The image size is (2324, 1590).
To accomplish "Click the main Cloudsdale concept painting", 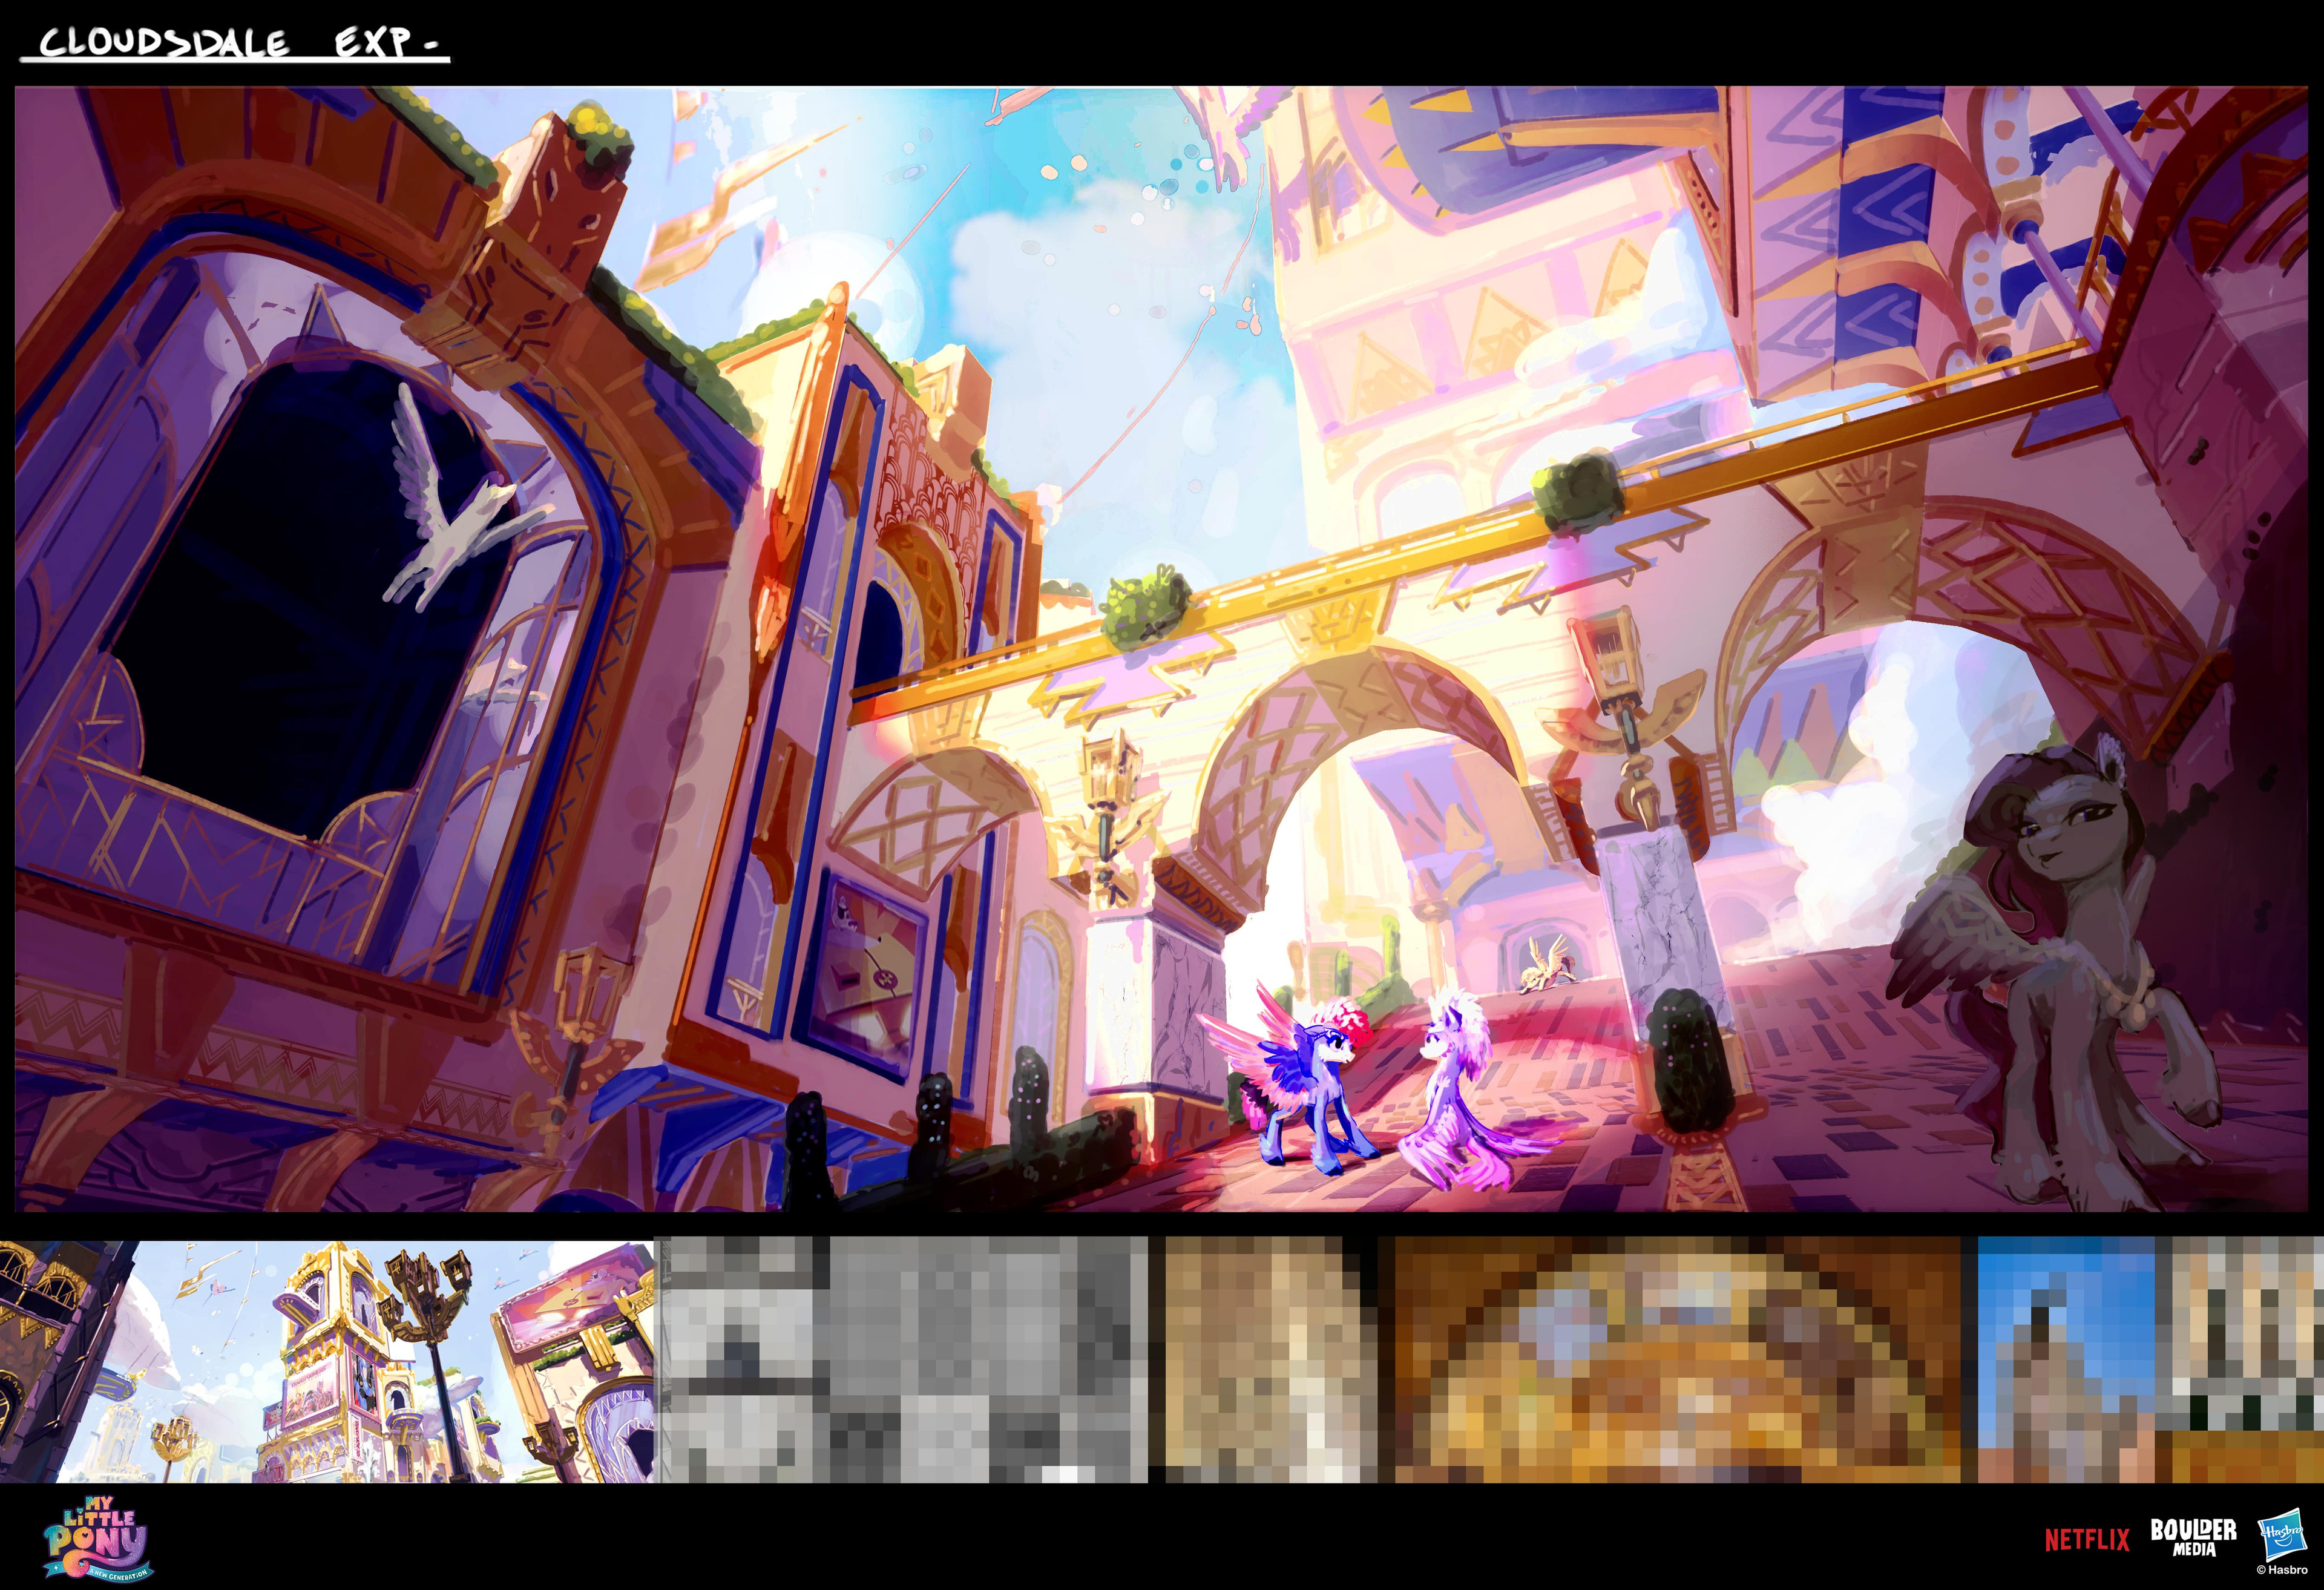I will click(x=1161, y=649).
